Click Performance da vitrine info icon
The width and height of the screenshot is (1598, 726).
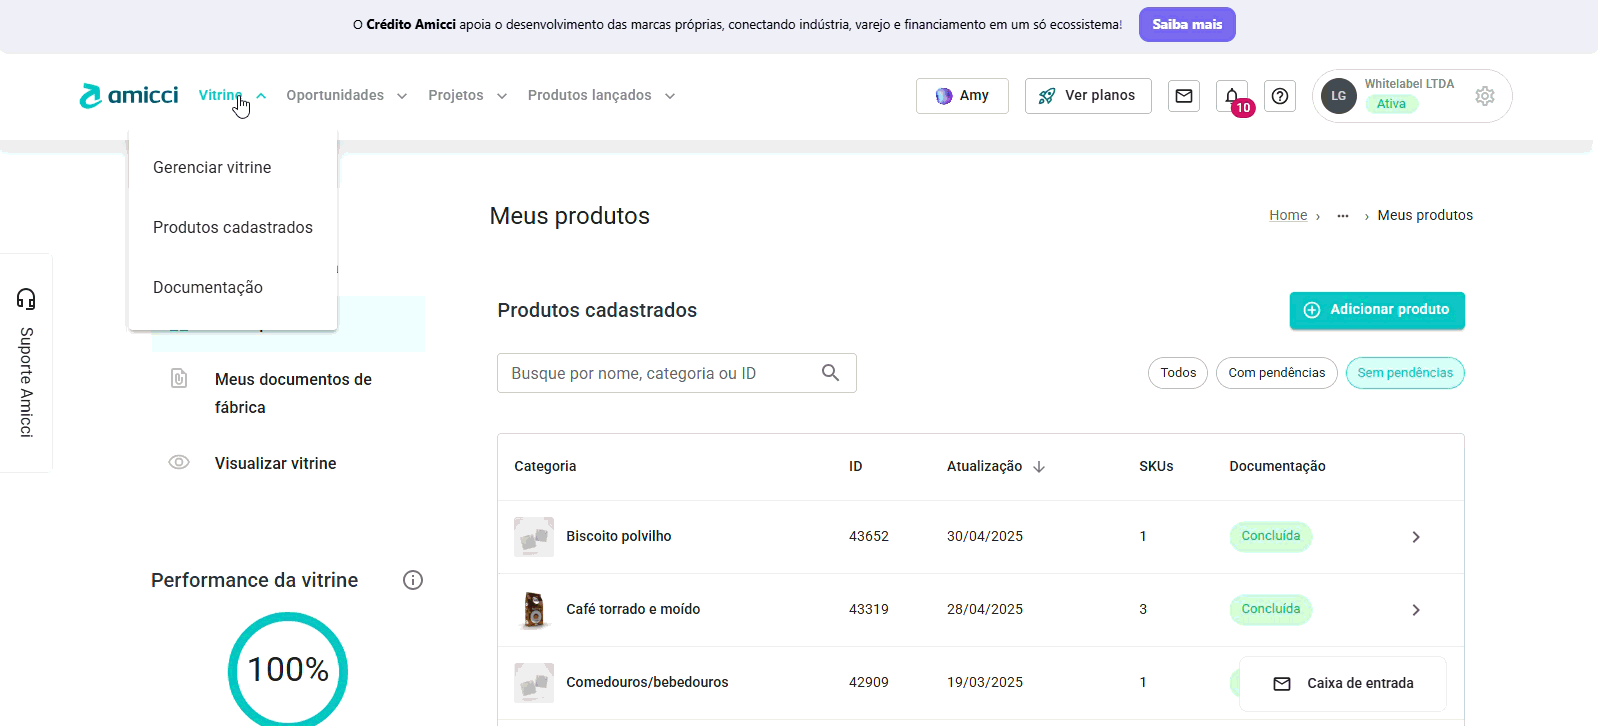[x=413, y=580]
